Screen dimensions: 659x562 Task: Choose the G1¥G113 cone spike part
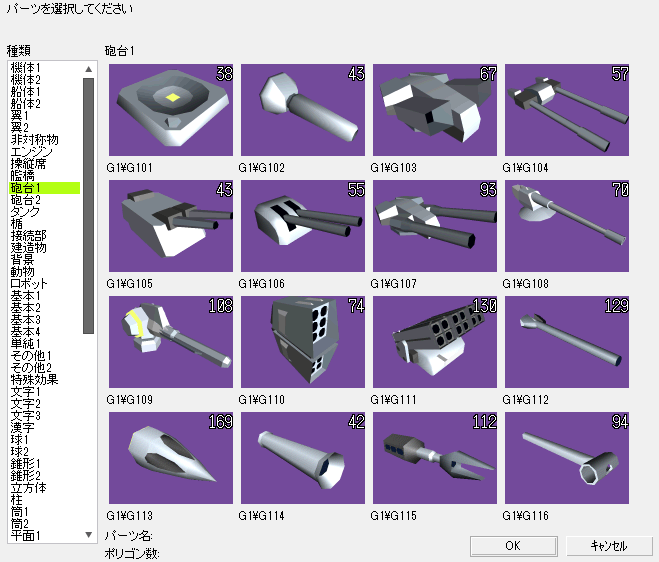171,458
